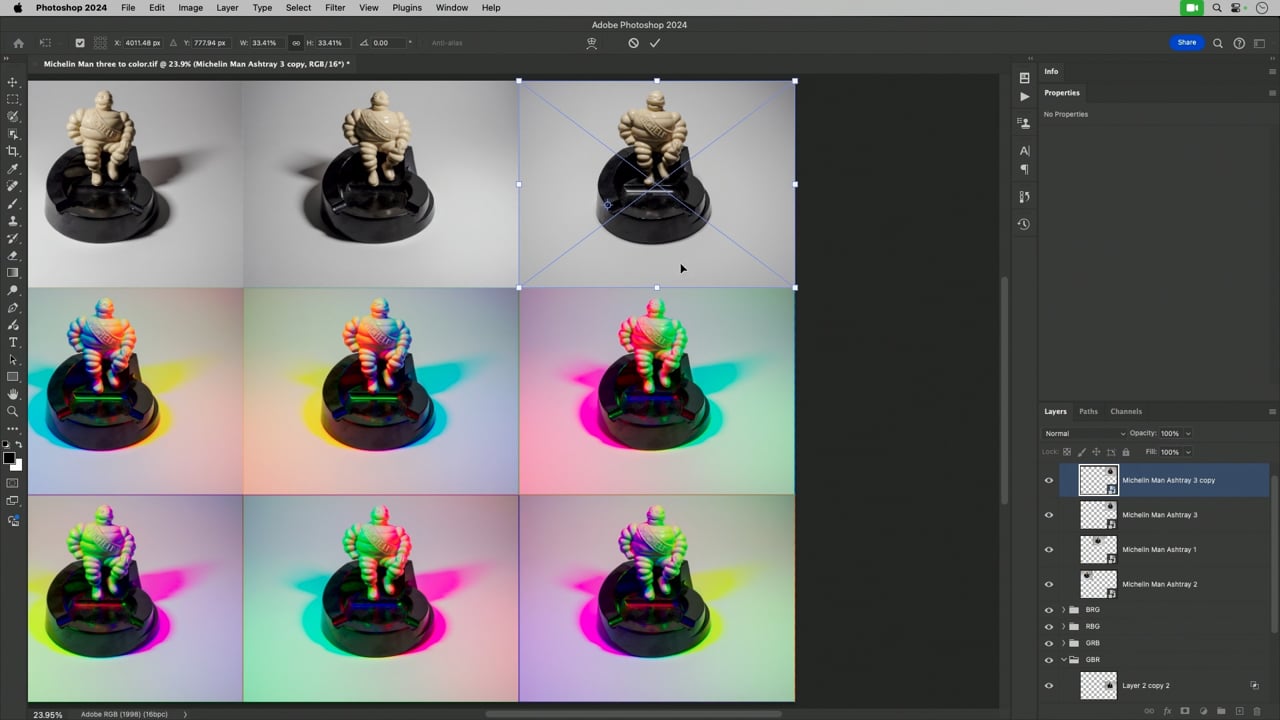Switch to the Paths tab
This screenshot has width=1280, height=720.
point(1088,411)
